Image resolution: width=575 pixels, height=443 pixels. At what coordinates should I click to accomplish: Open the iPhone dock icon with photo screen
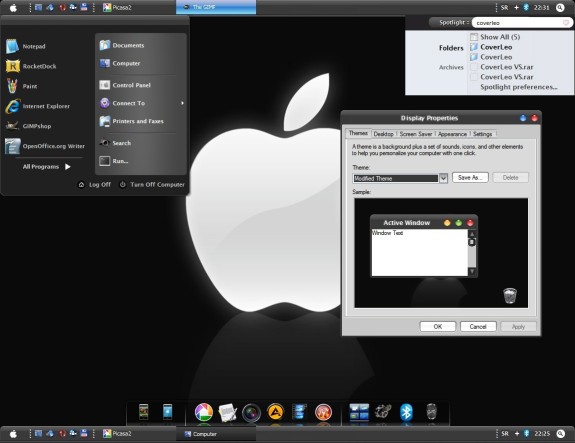click(143, 412)
